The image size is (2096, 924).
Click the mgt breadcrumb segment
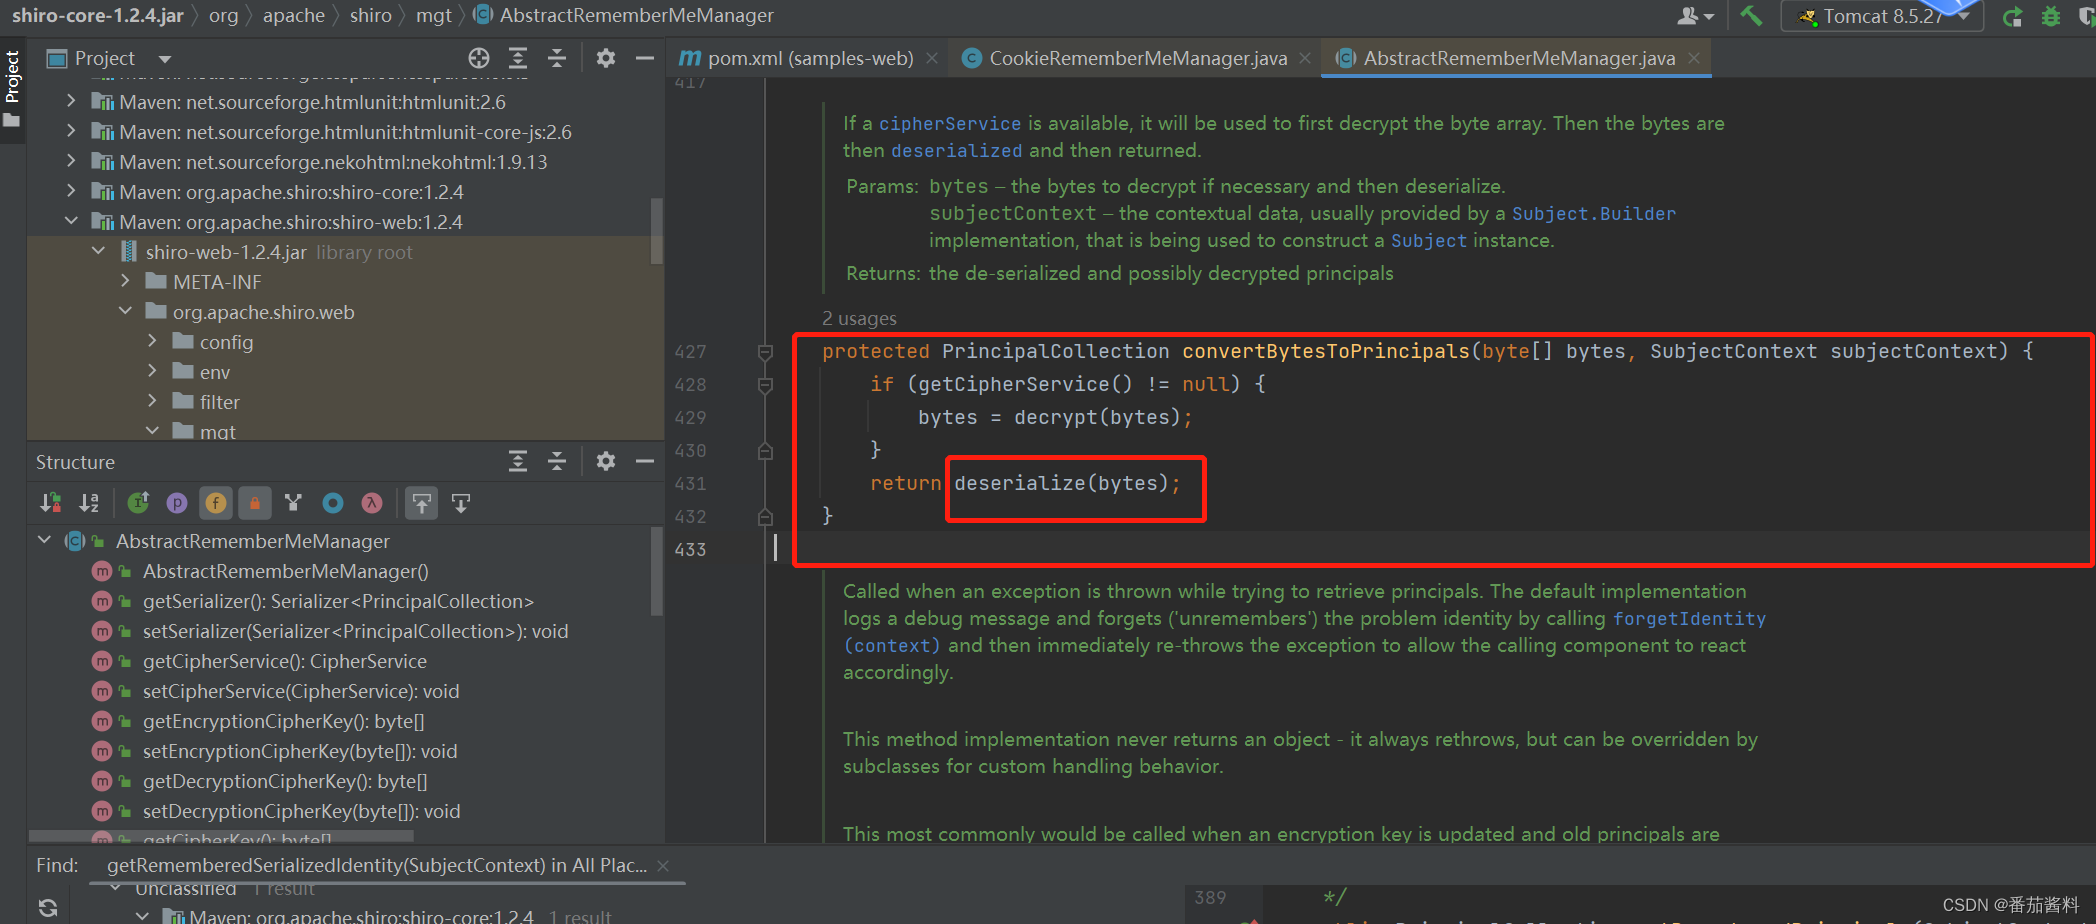(434, 15)
